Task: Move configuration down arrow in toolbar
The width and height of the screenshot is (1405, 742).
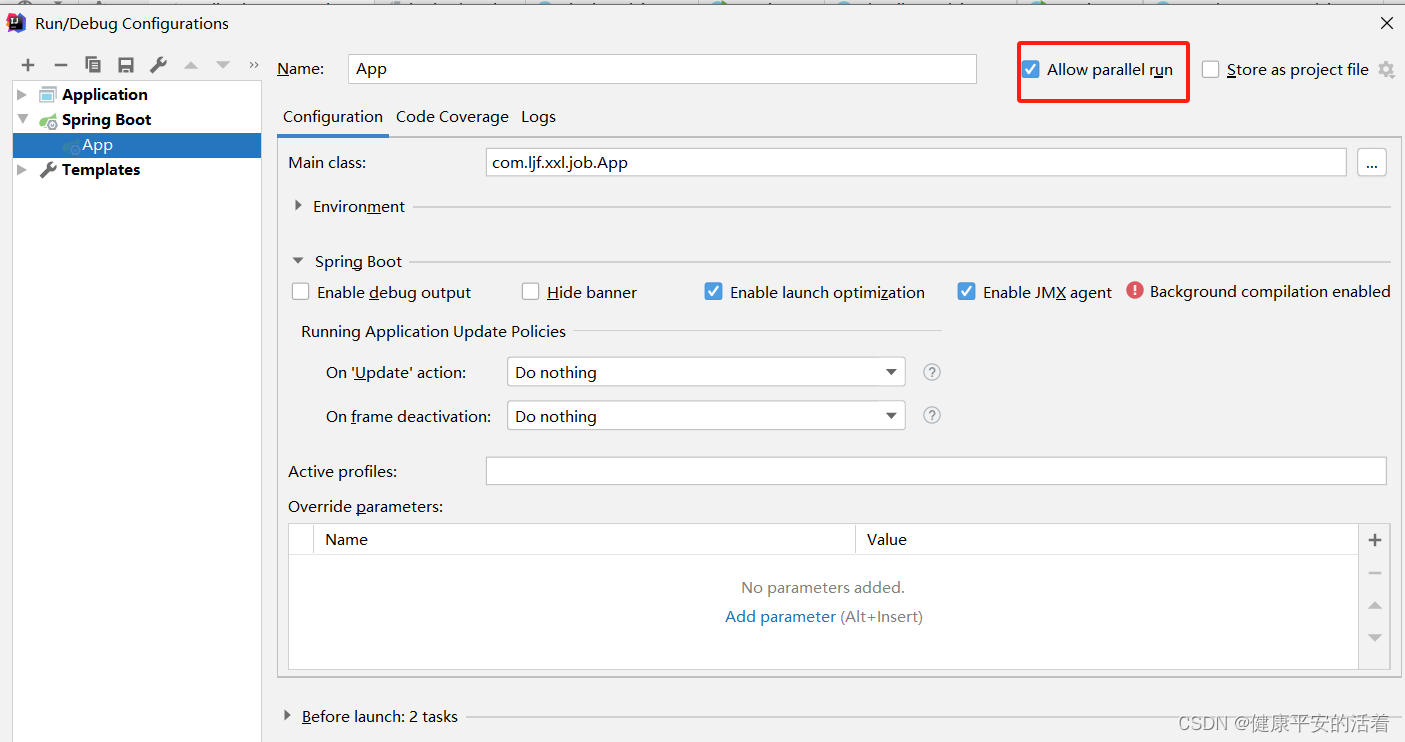Action: 223,65
